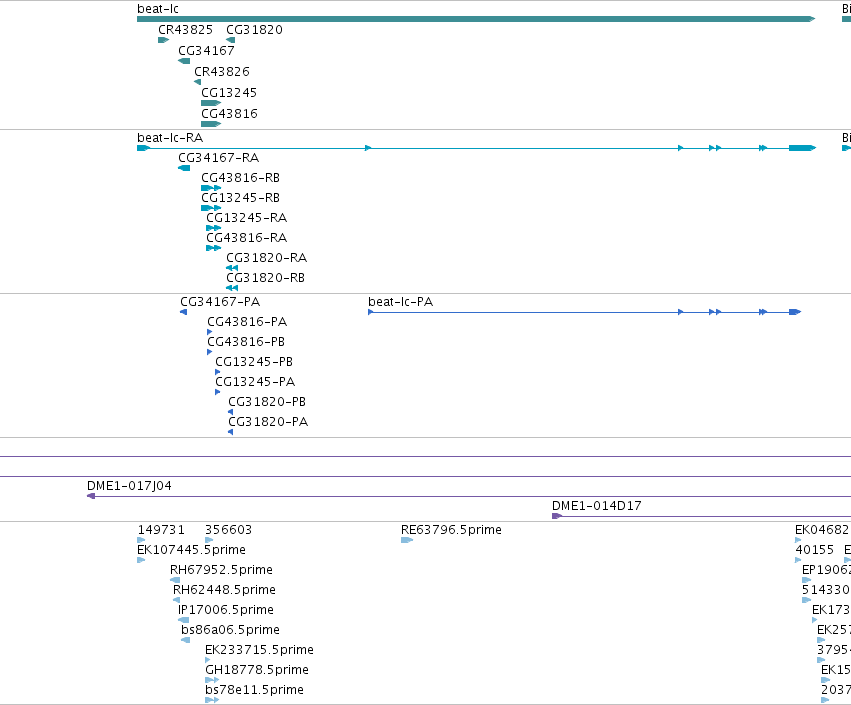Image resolution: width=851 pixels, height=705 pixels.
Task: Select the beat-Ic gene bar
Action: pos(476,19)
